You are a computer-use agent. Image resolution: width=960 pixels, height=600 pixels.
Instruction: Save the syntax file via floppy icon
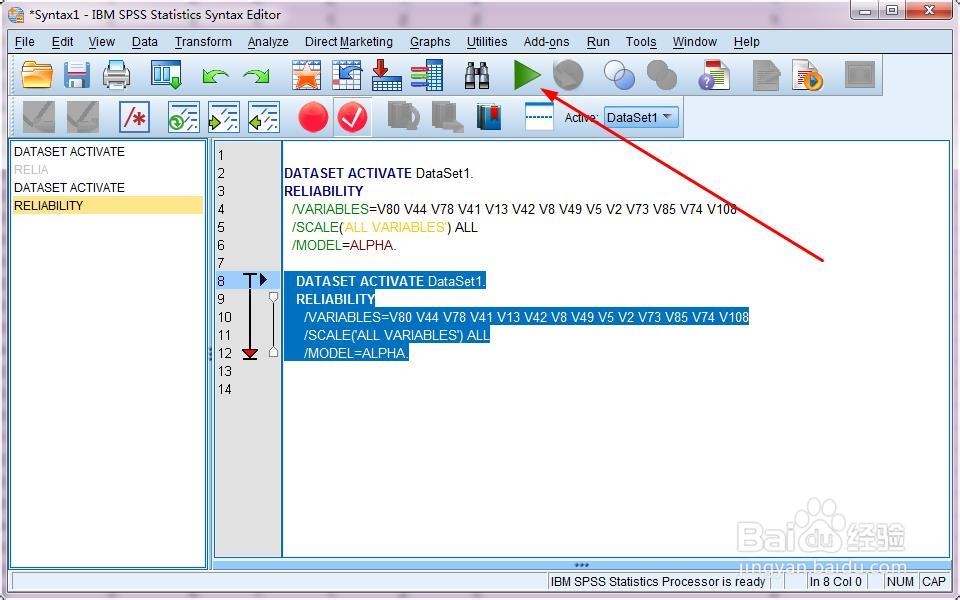click(x=77, y=75)
